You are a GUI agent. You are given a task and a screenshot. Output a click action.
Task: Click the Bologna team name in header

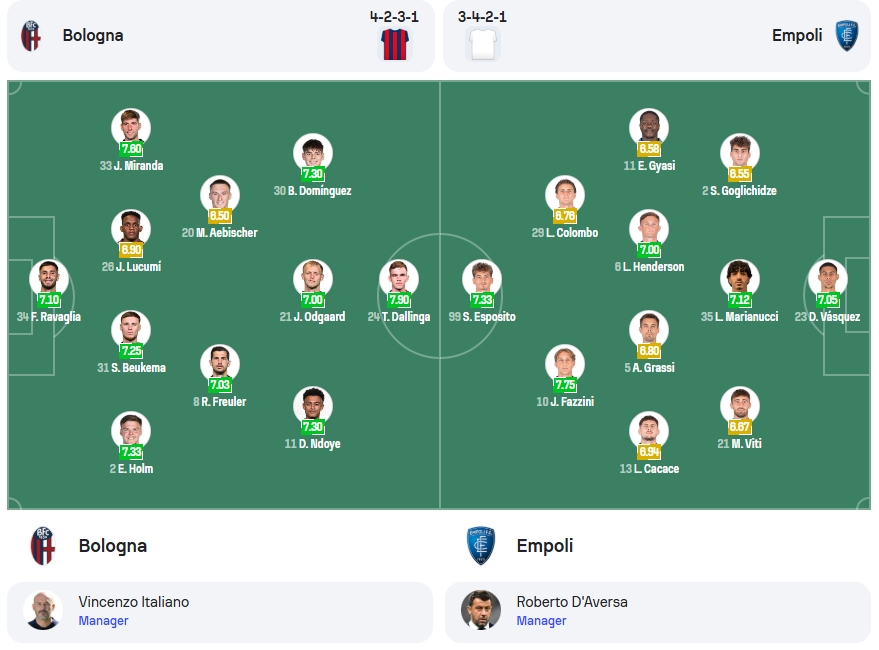[x=93, y=35]
